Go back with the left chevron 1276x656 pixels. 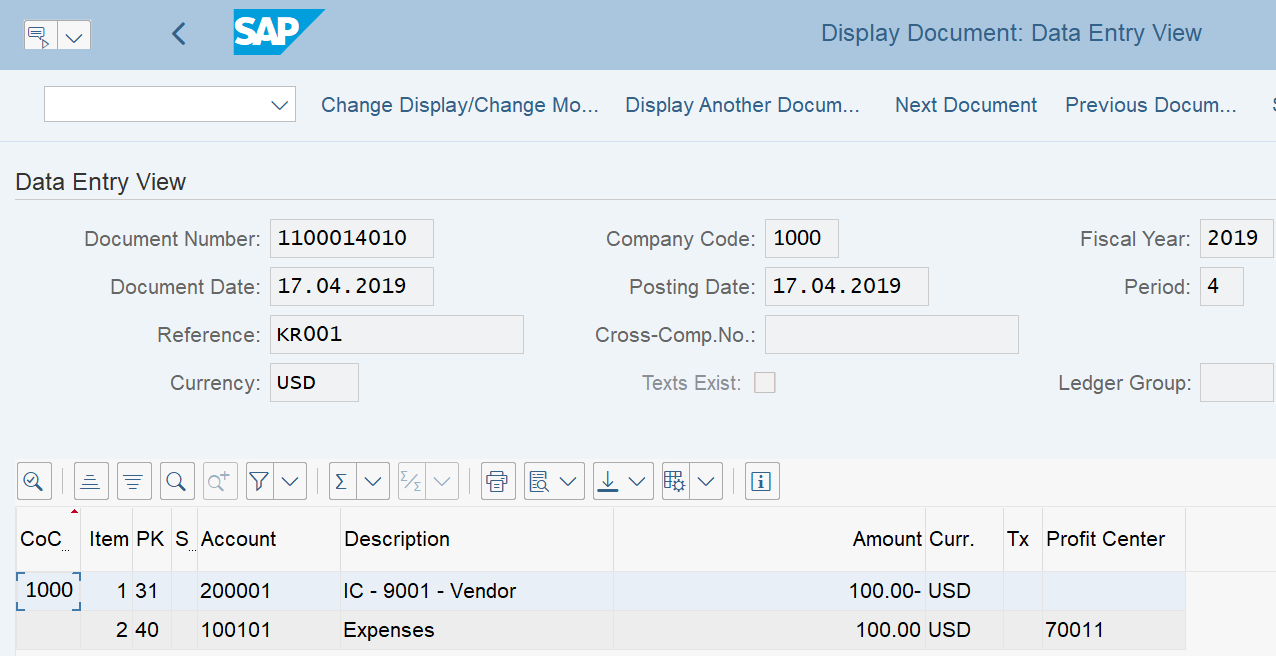179,34
